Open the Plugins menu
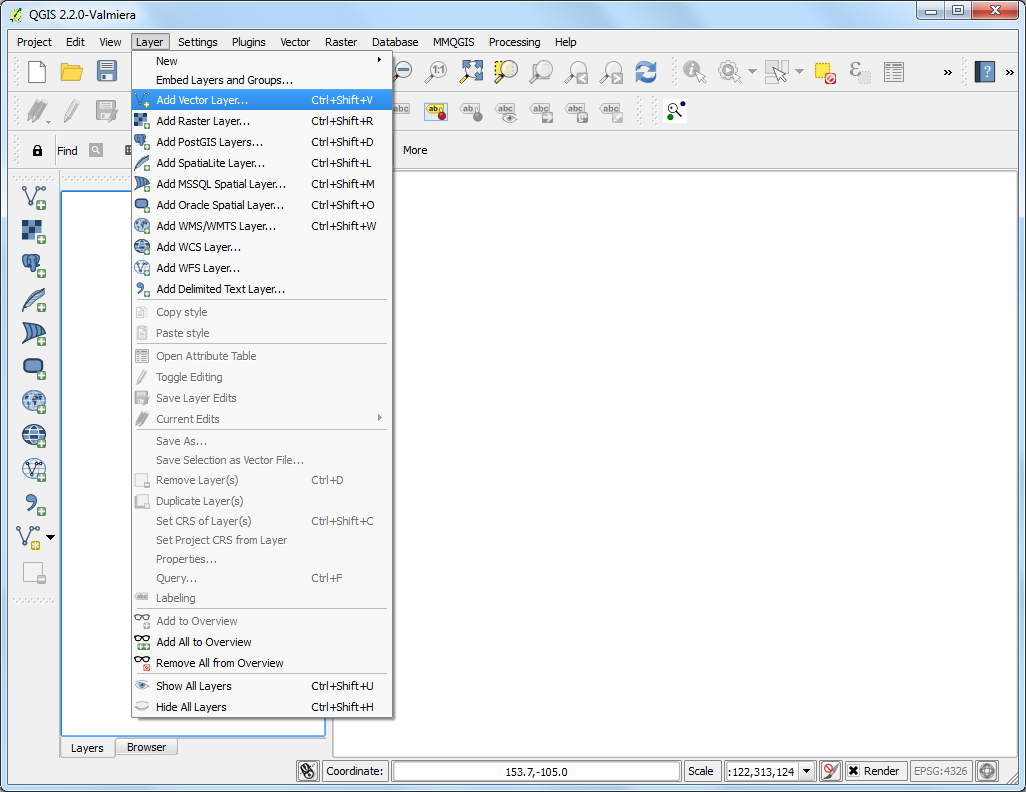 (x=248, y=42)
